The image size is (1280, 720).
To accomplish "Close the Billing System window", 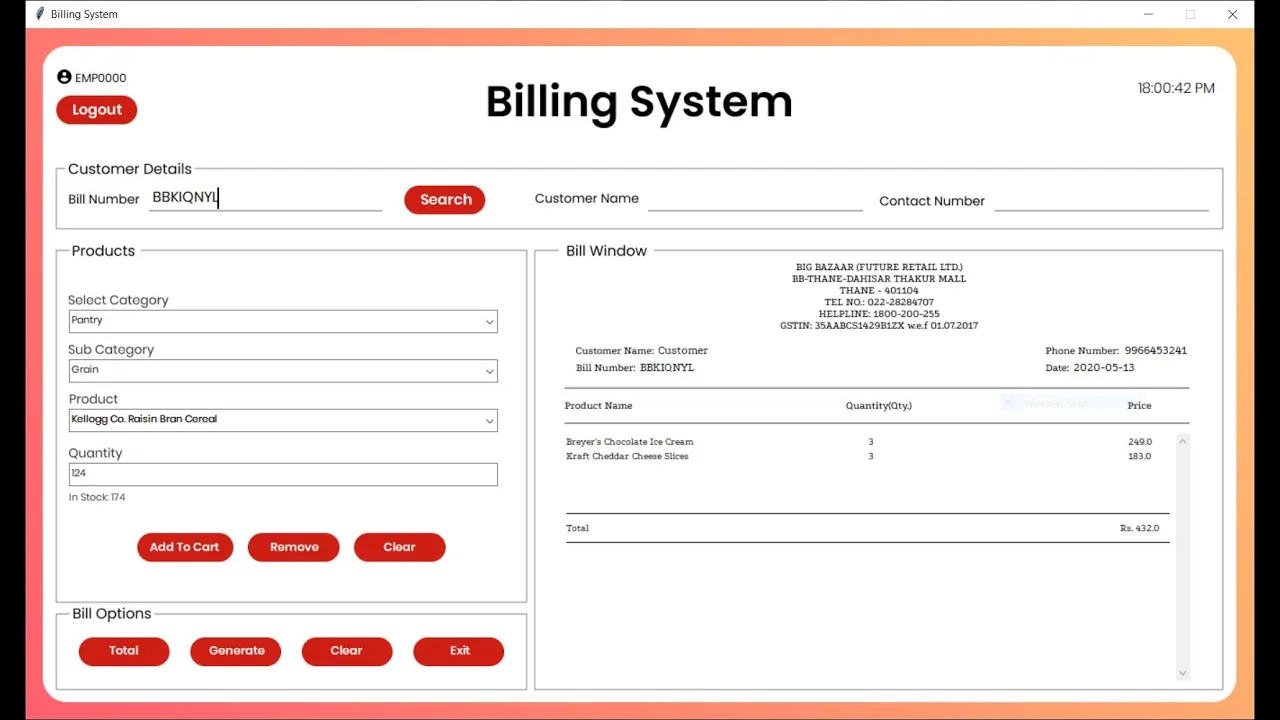I will coord(1233,14).
